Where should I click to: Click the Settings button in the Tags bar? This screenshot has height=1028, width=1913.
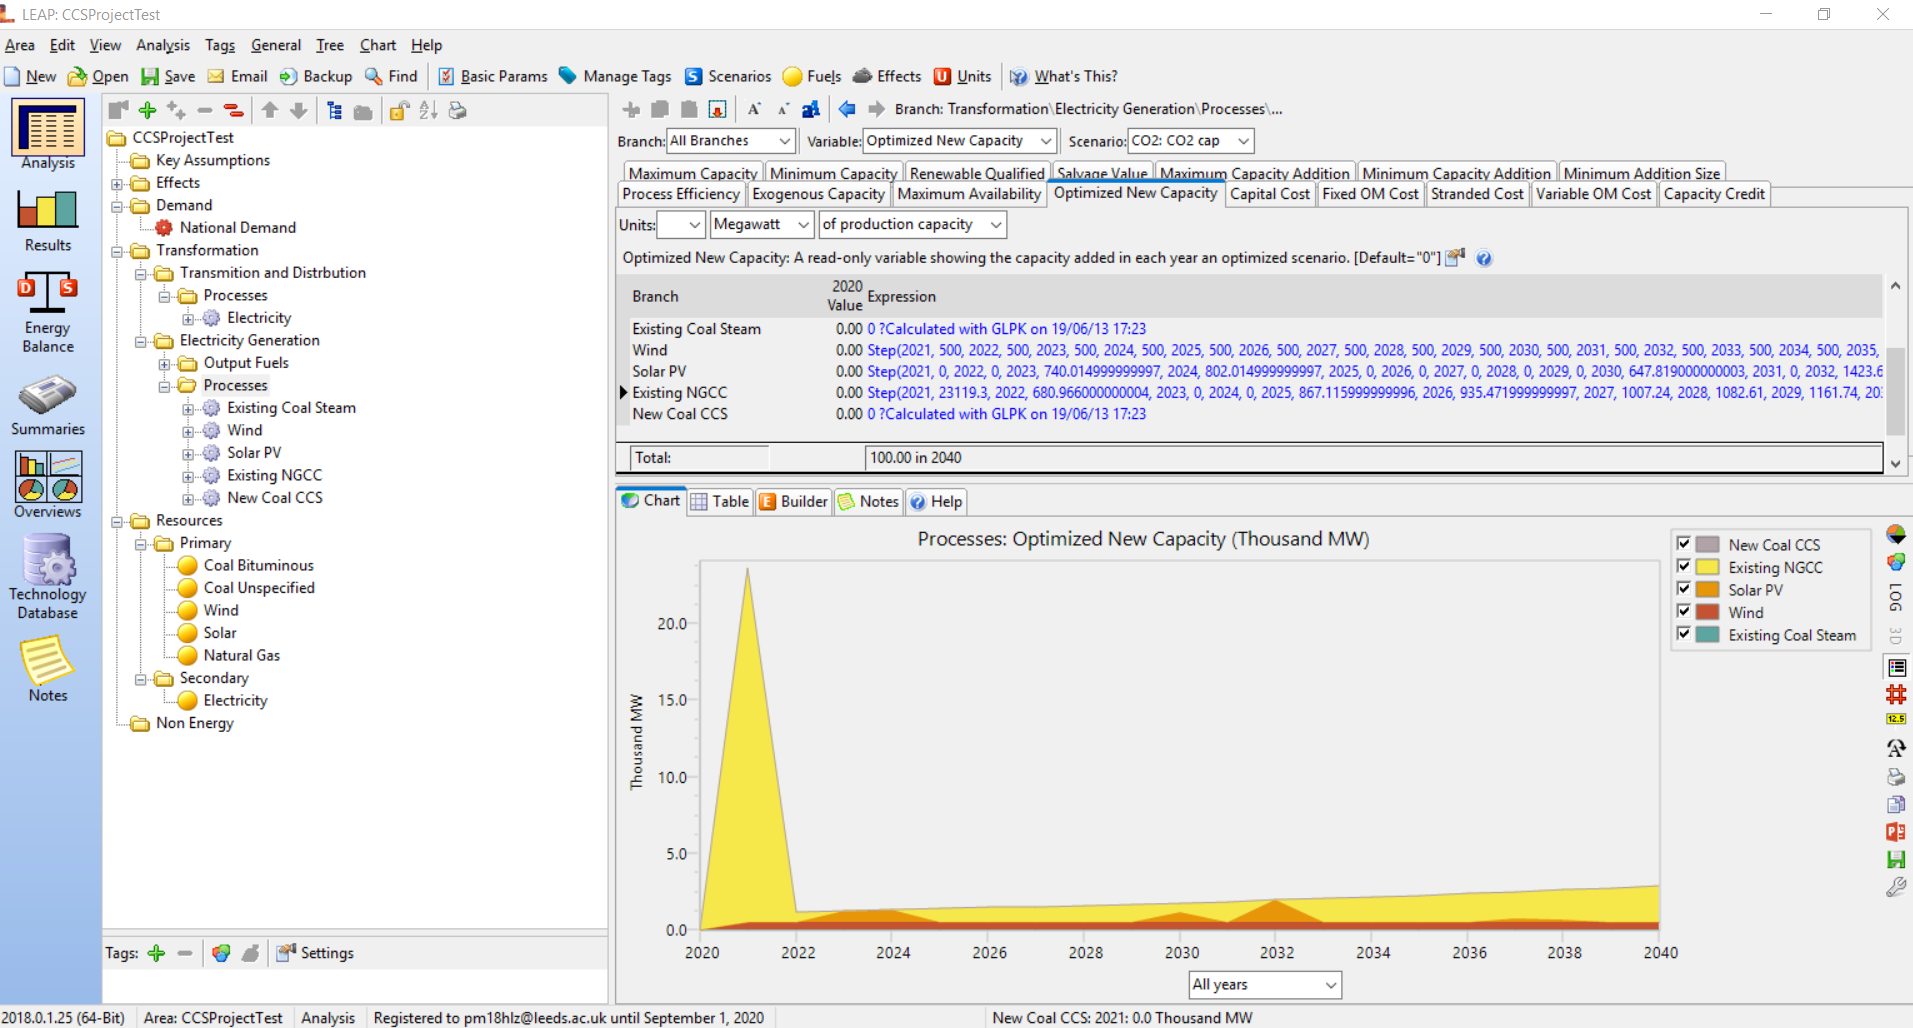tap(315, 953)
